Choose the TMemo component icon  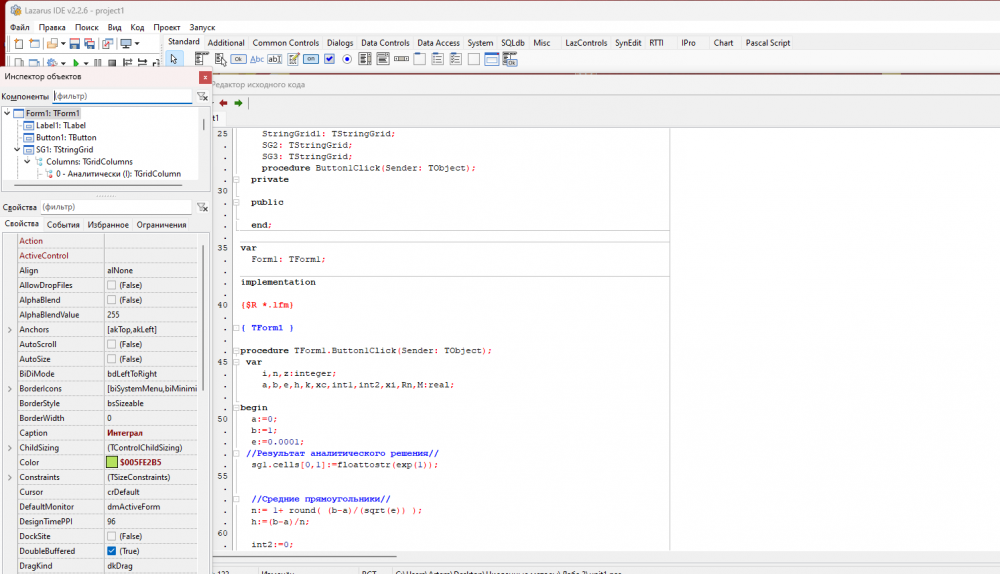[293, 59]
